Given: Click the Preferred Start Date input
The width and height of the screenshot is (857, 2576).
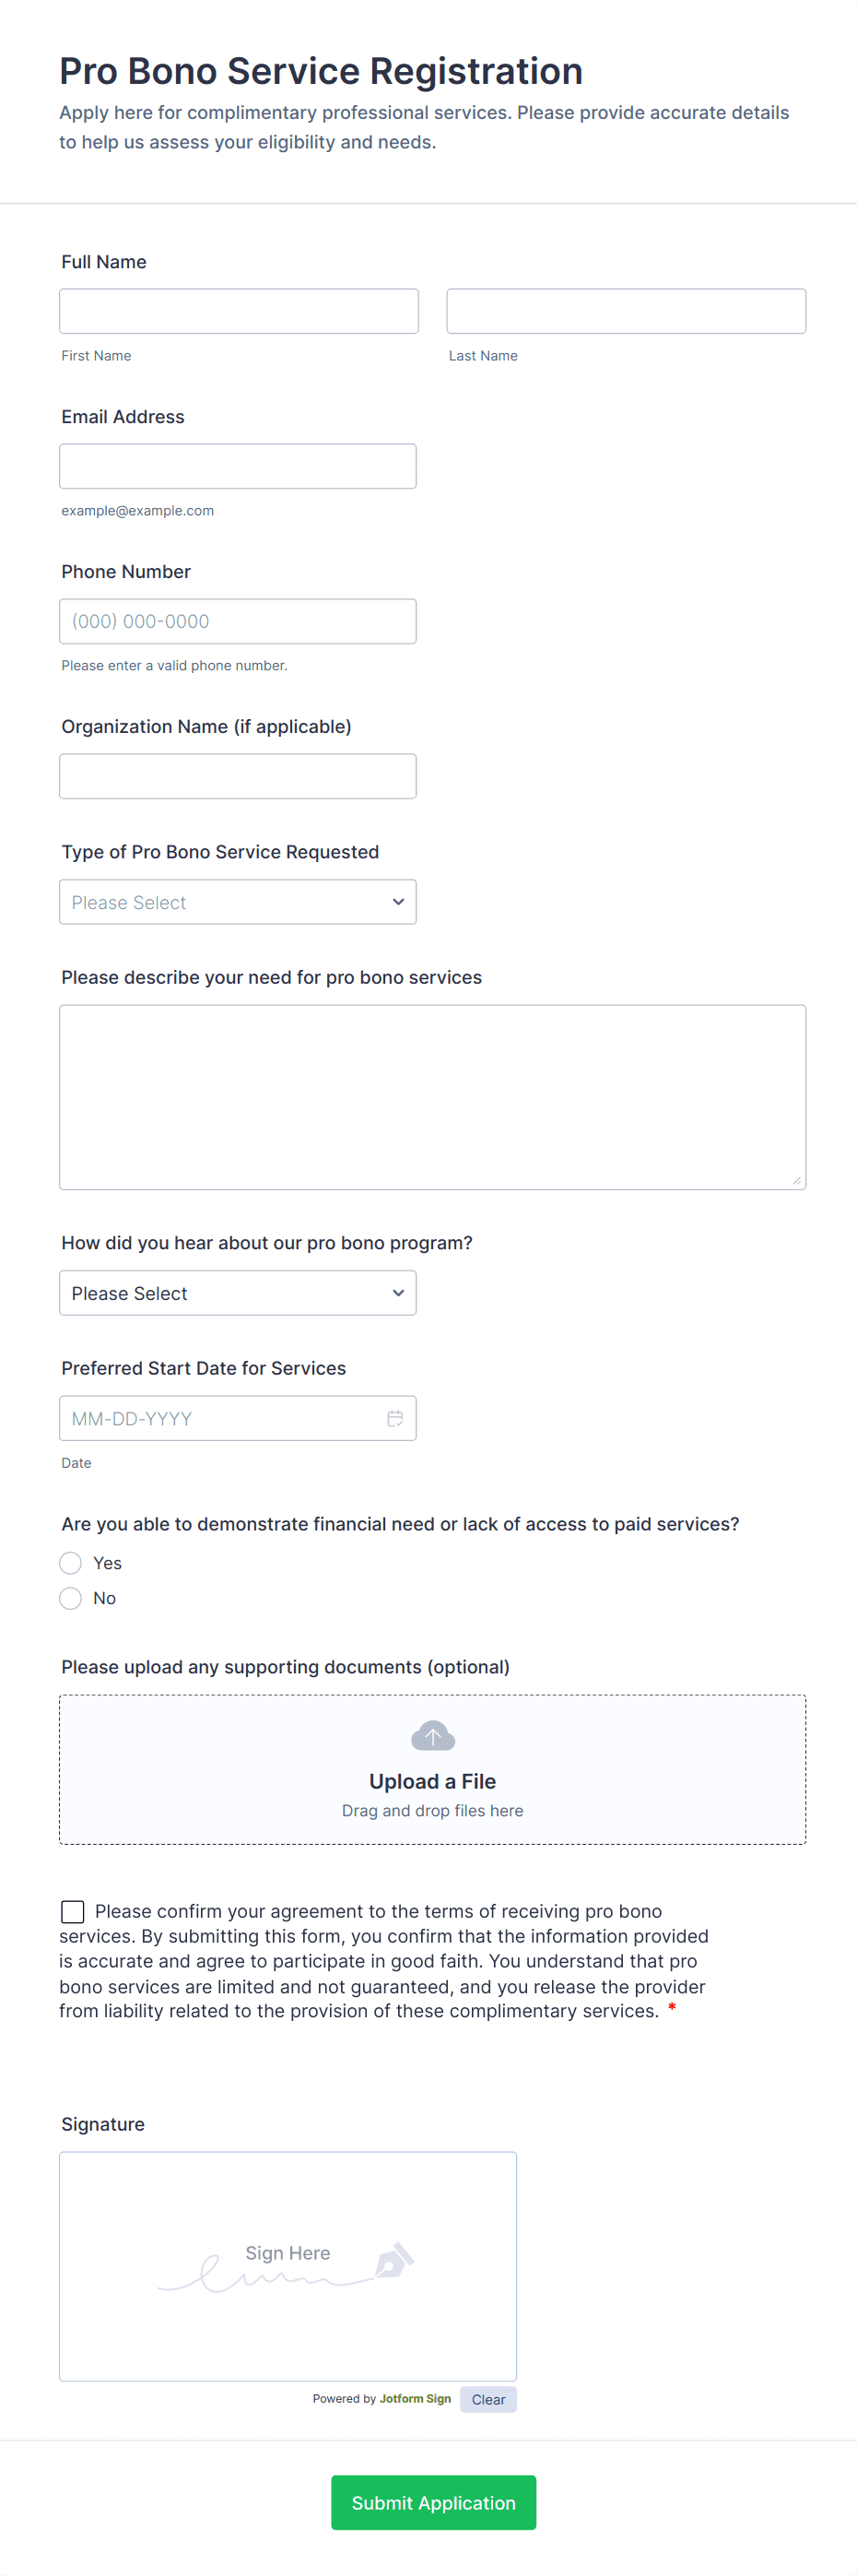Looking at the screenshot, I should [x=220, y=1418].
